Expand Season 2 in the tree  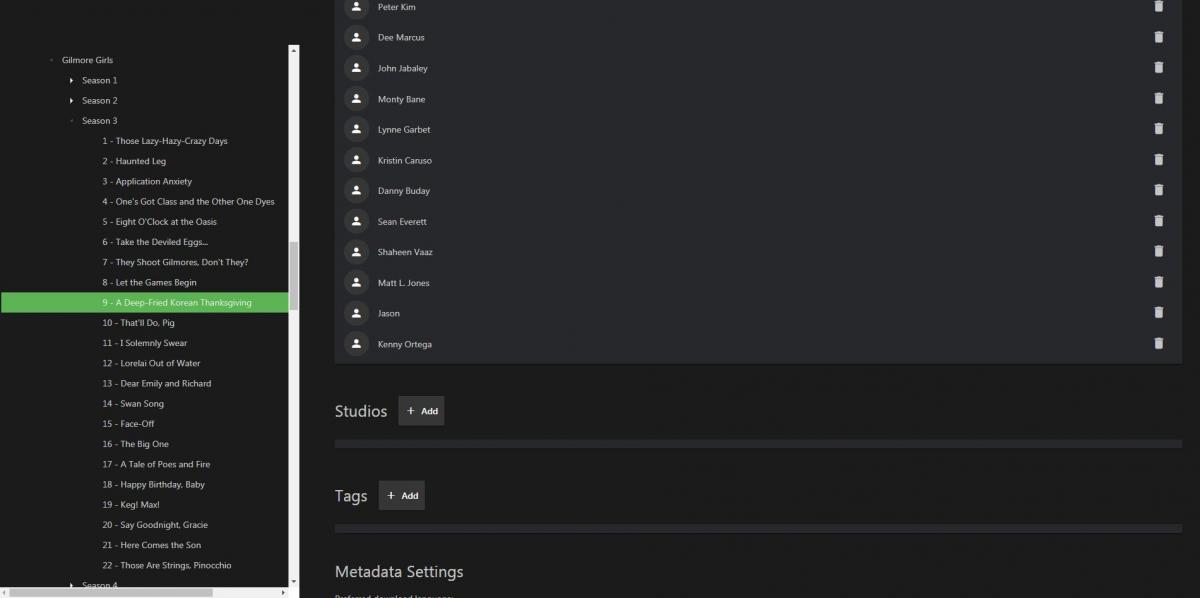[x=72, y=100]
